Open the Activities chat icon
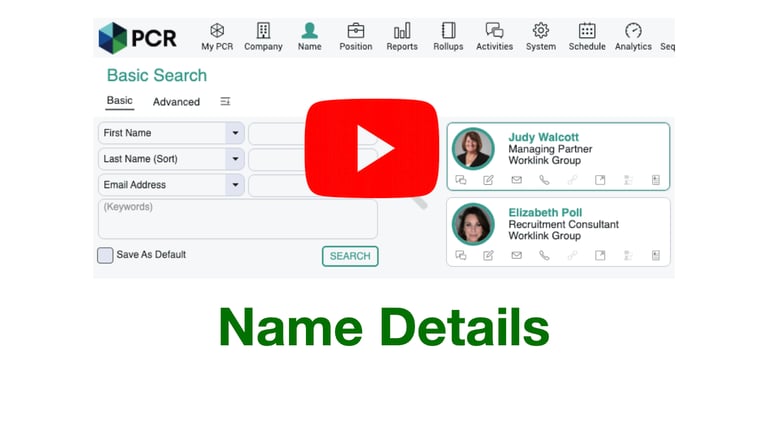 point(494,30)
